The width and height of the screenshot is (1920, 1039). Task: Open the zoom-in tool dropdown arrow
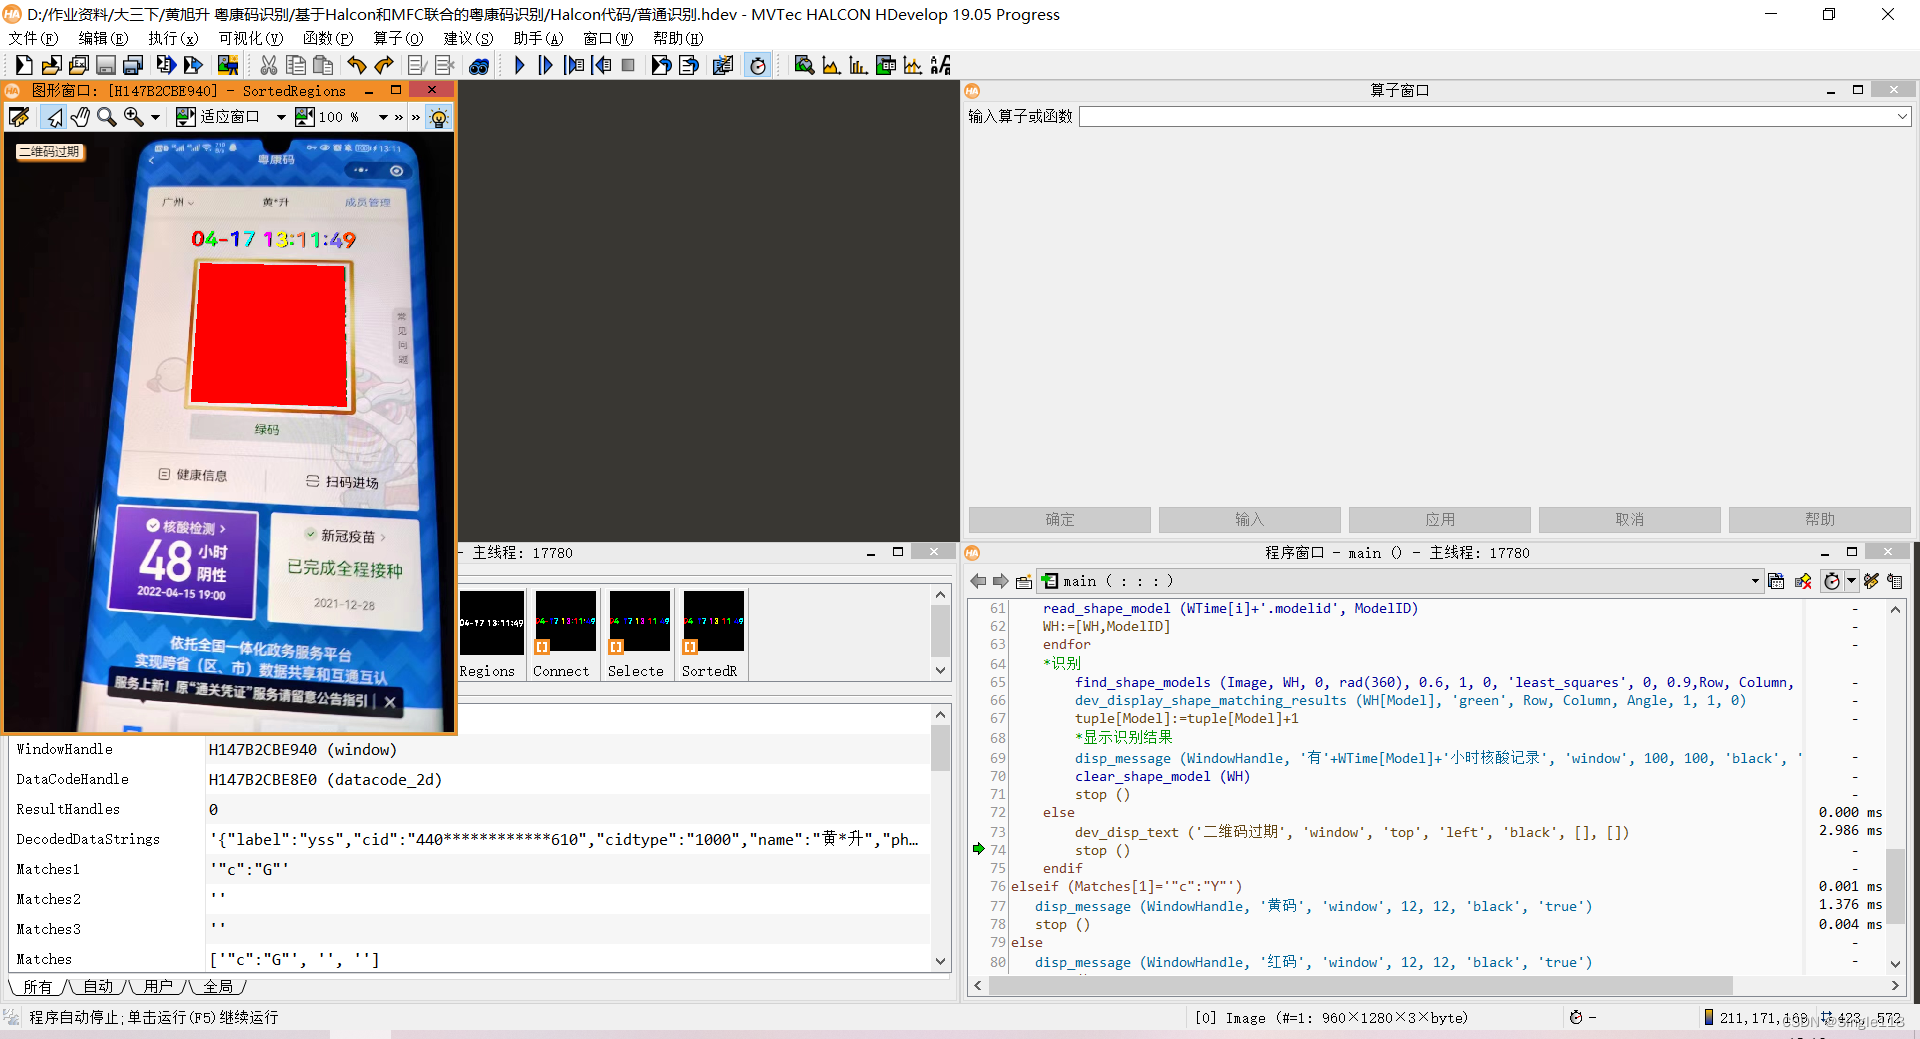coord(155,118)
